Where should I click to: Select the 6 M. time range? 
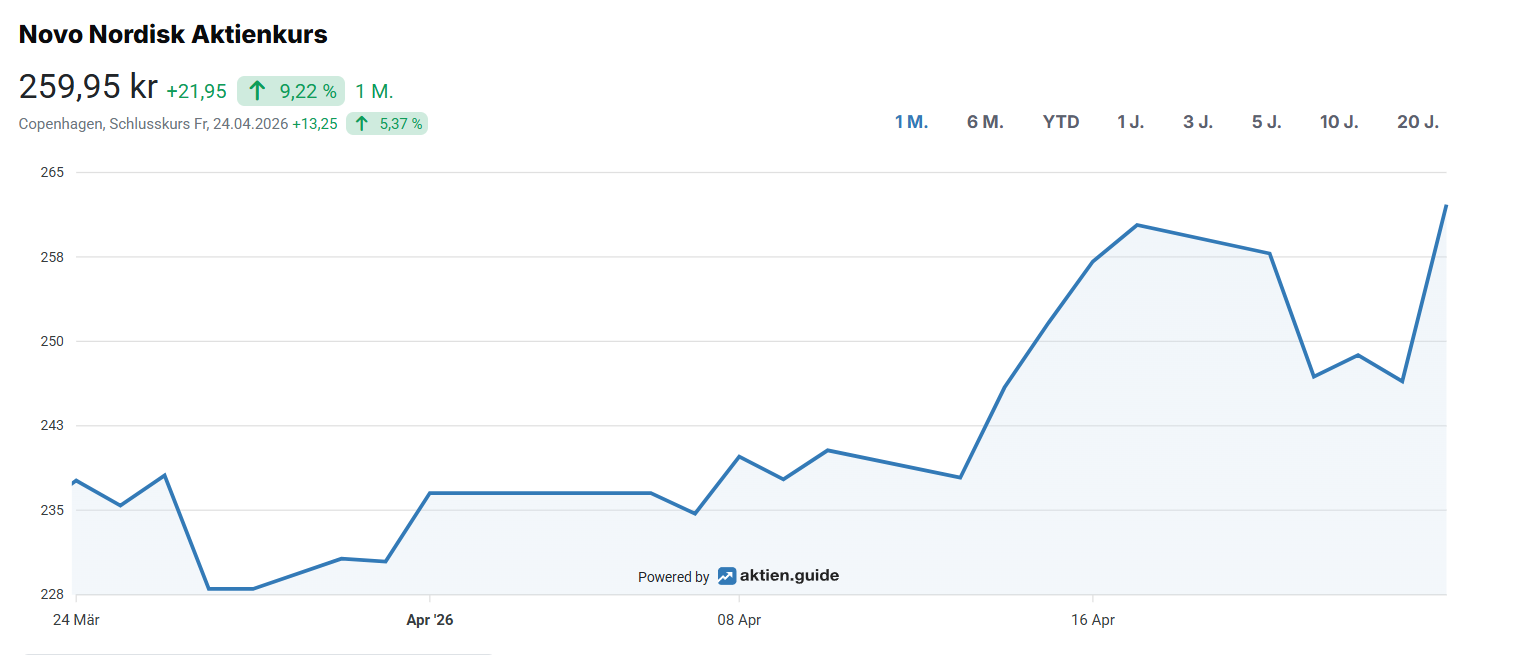[985, 122]
